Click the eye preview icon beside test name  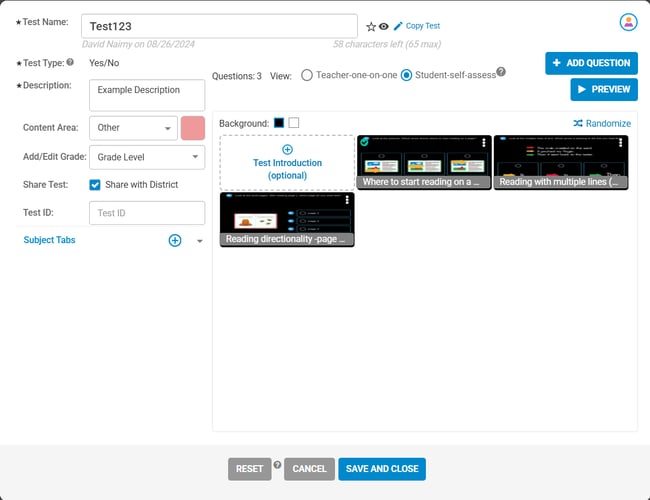[383, 26]
